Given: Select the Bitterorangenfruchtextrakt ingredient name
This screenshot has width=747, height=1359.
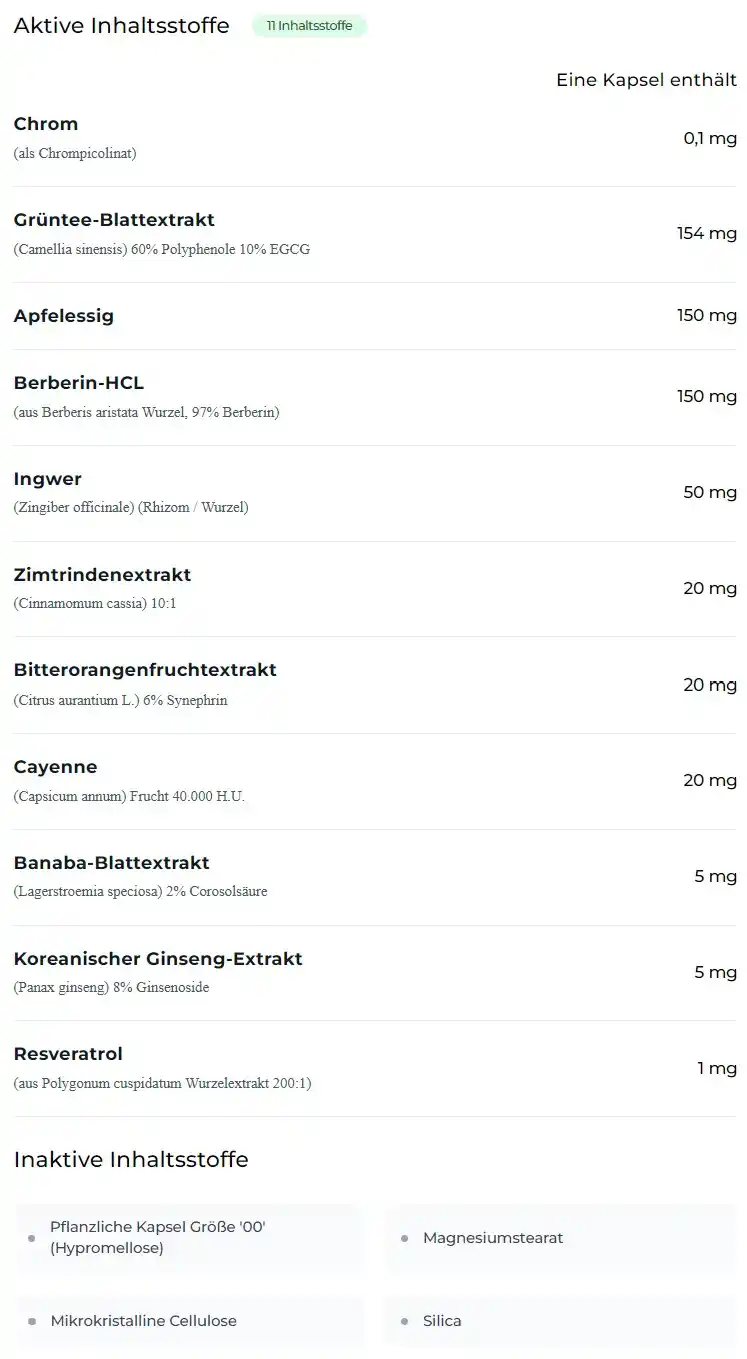Looking at the screenshot, I should tap(145, 670).
